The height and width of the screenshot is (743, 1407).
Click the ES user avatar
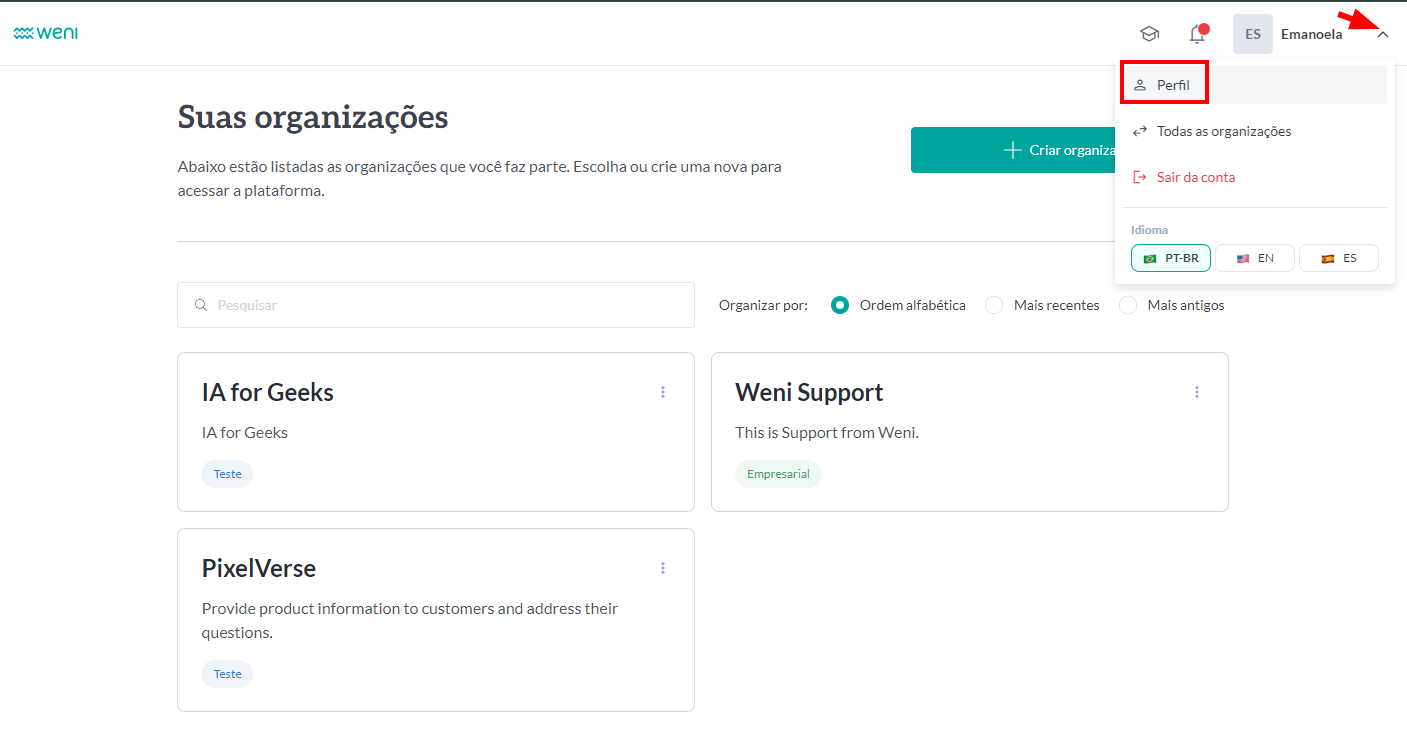(1252, 34)
